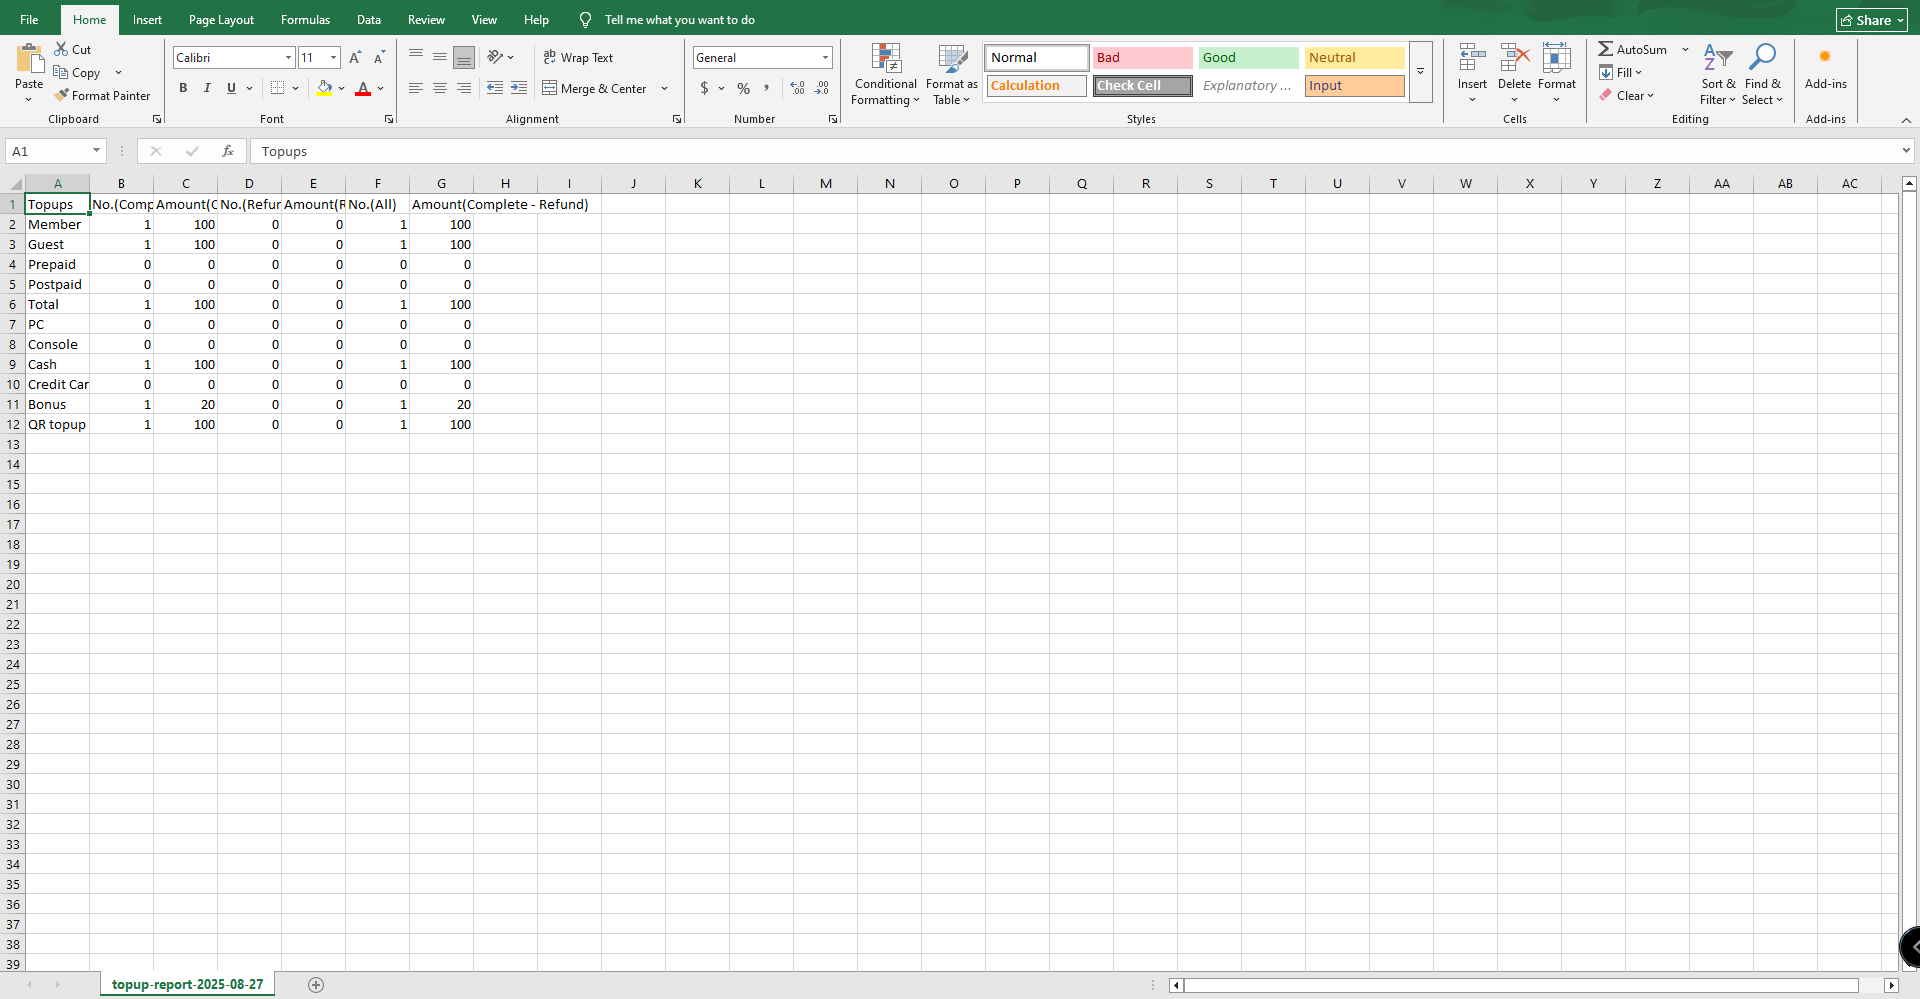Open the Format as Table icon
Viewport: 1920px width, 999px height.
[x=951, y=60]
